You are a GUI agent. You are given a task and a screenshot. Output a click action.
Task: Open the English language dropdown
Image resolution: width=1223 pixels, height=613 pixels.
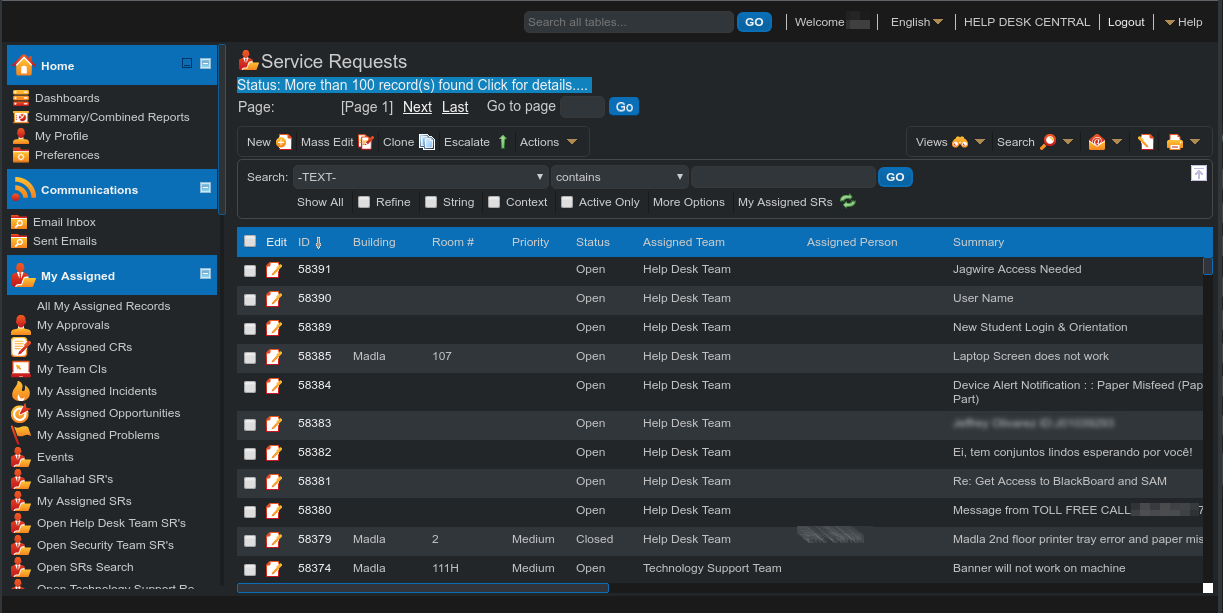pyautogui.click(x=917, y=22)
